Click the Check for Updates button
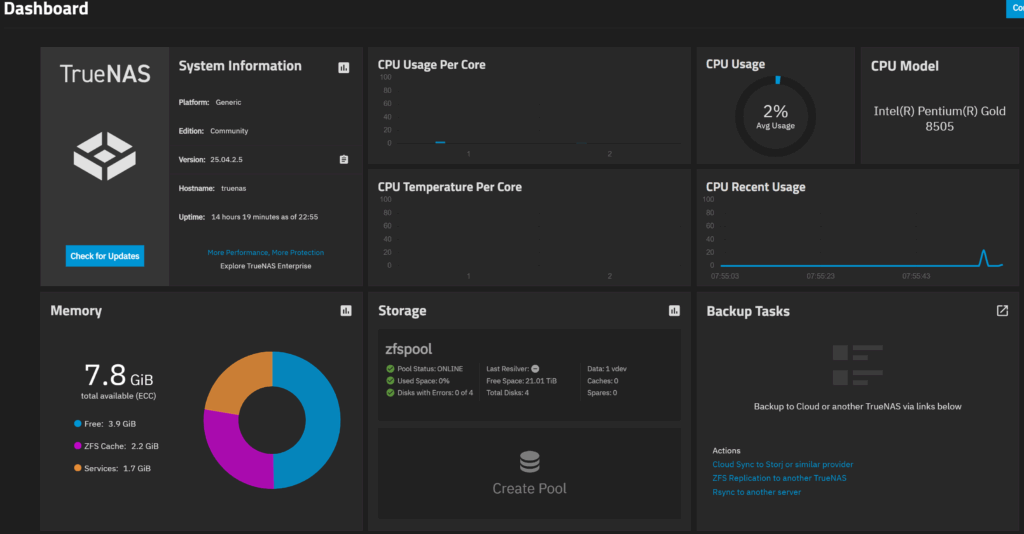The height and width of the screenshot is (534, 1024). (105, 256)
